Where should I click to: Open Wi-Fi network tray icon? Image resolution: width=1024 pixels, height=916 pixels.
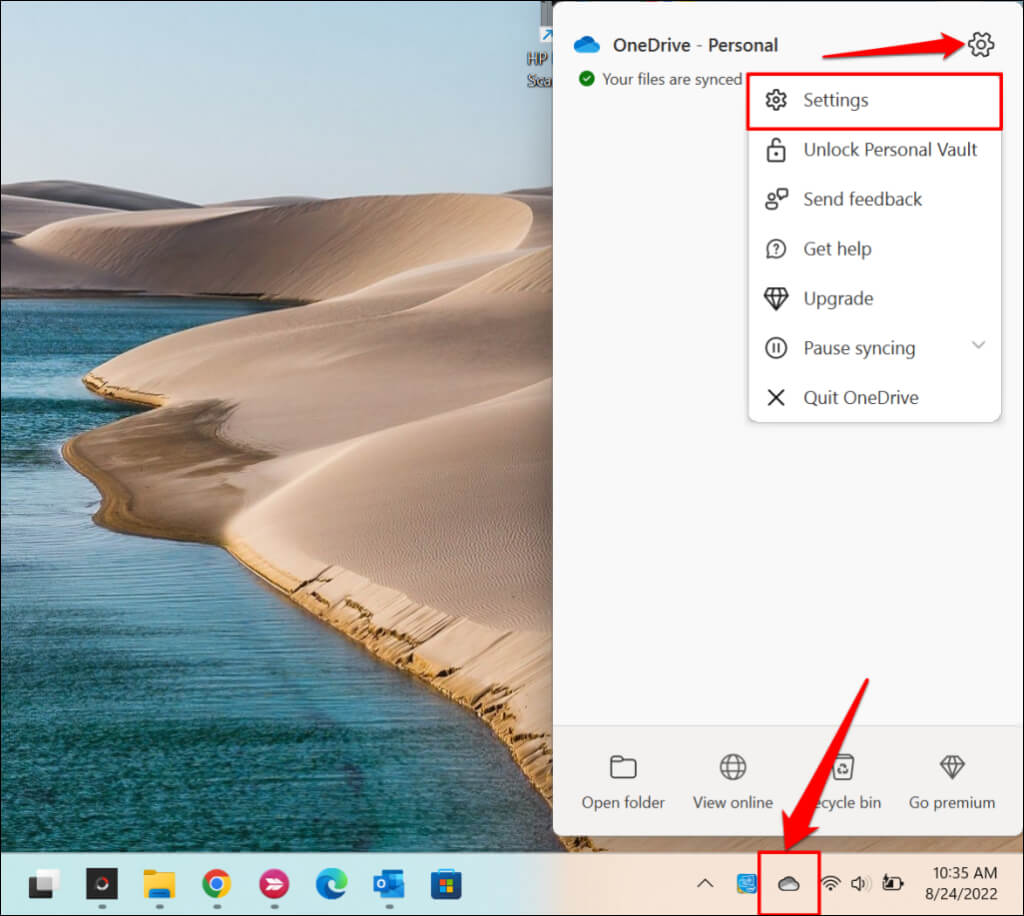coord(830,883)
